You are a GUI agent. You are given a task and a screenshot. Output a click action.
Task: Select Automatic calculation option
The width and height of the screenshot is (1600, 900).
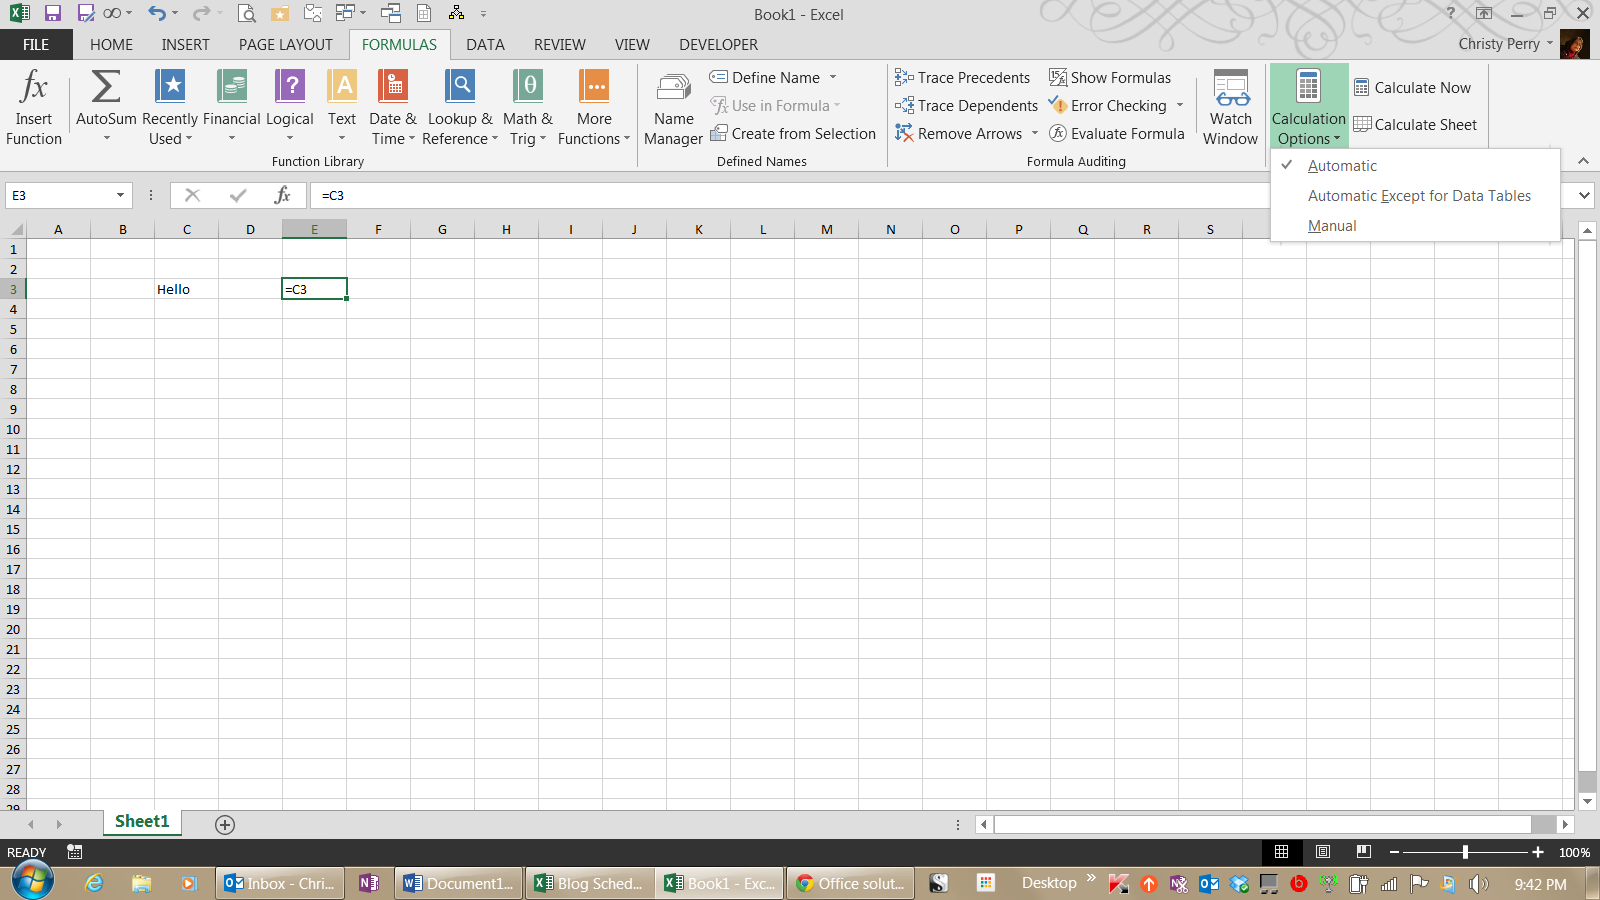pyautogui.click(x=1342, y=166)
